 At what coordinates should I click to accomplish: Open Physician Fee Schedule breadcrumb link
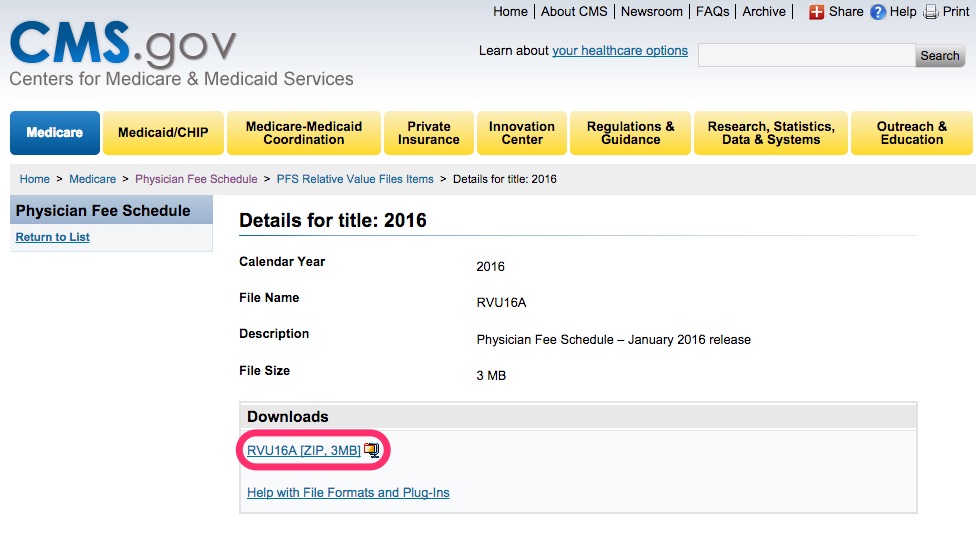click(196, 179)
